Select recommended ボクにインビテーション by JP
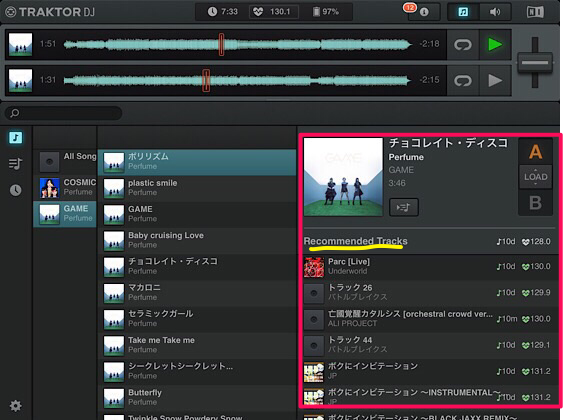This screenshot has width=563, height=420. pyautogui.click(x=429, y=372)
